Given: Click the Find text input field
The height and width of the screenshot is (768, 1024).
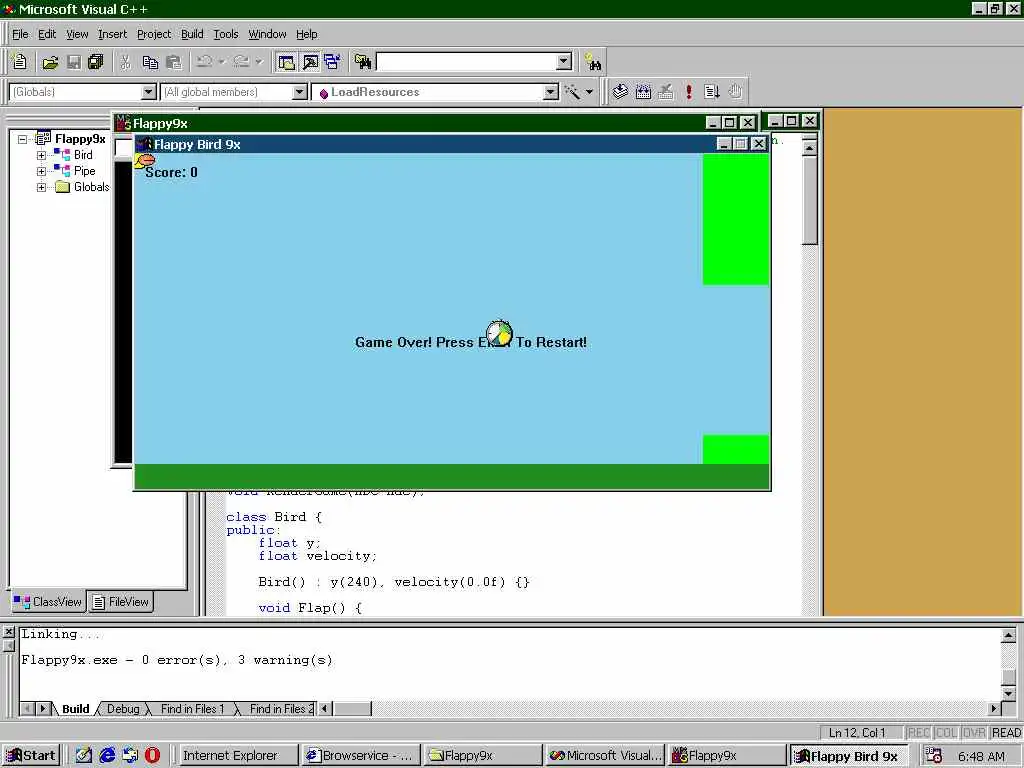Looking at the screenshot, I should 466,62.
